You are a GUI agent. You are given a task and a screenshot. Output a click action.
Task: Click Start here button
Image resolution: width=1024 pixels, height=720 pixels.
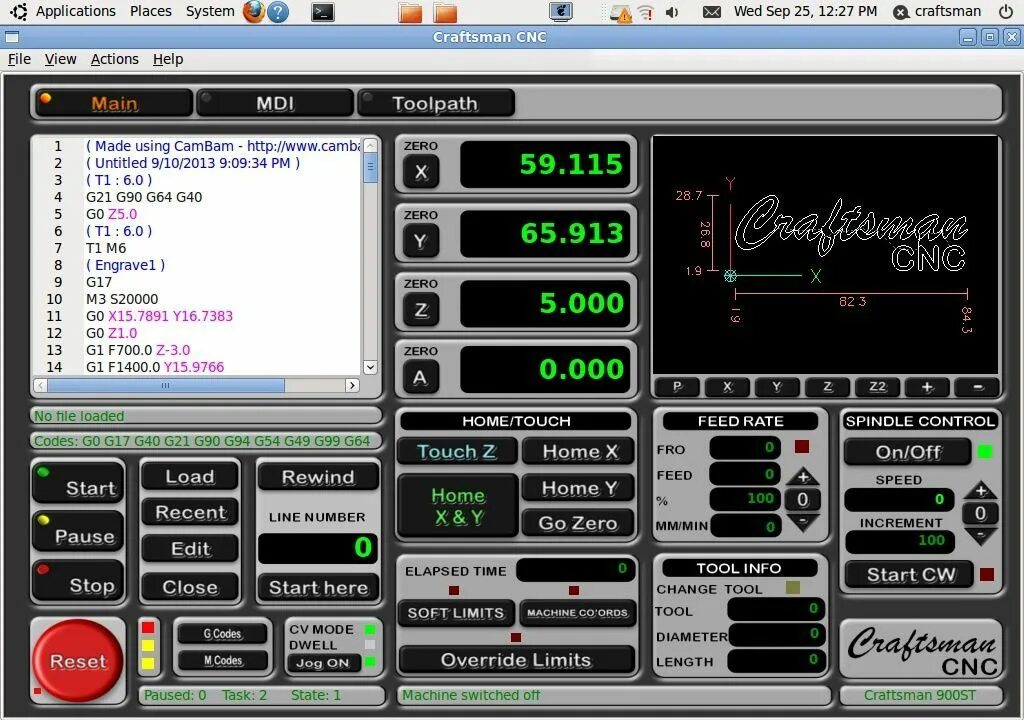(x=318, y=587)
